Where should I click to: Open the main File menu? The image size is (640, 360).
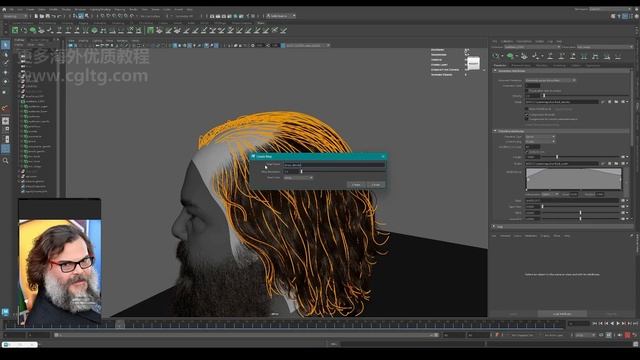[11, 9]
